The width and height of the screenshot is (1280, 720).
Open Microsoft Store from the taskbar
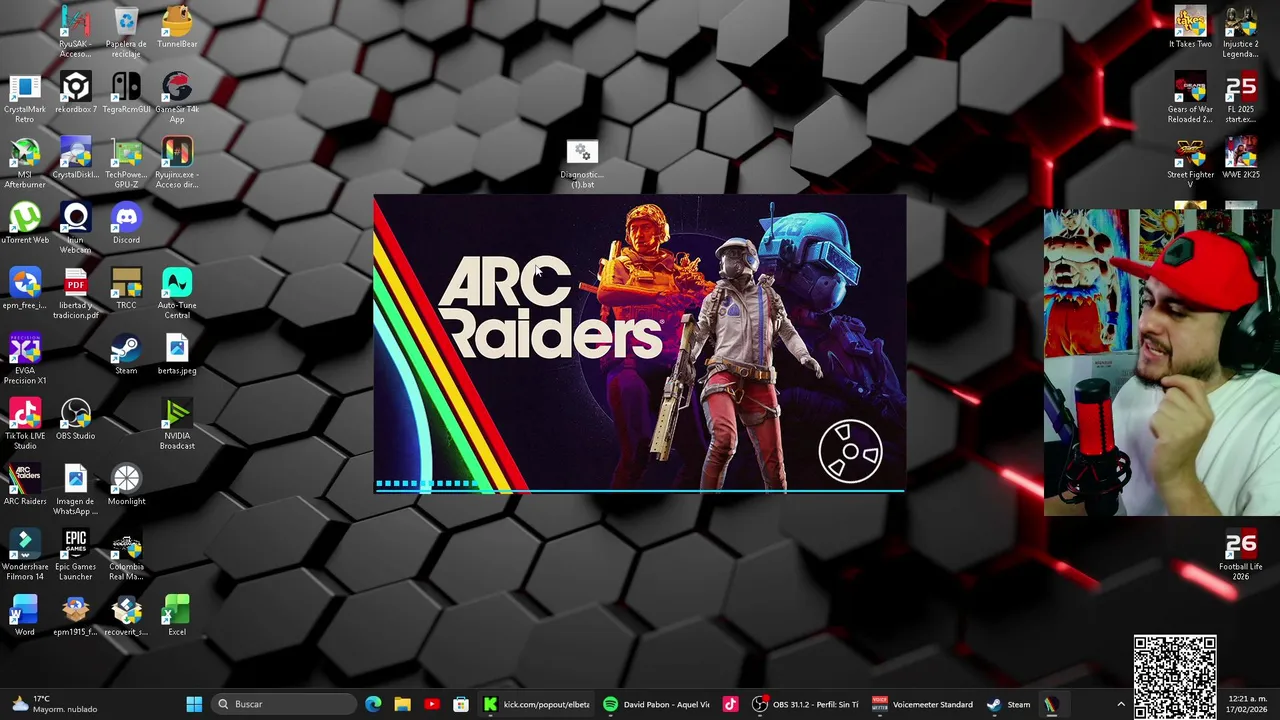point(461,704)
